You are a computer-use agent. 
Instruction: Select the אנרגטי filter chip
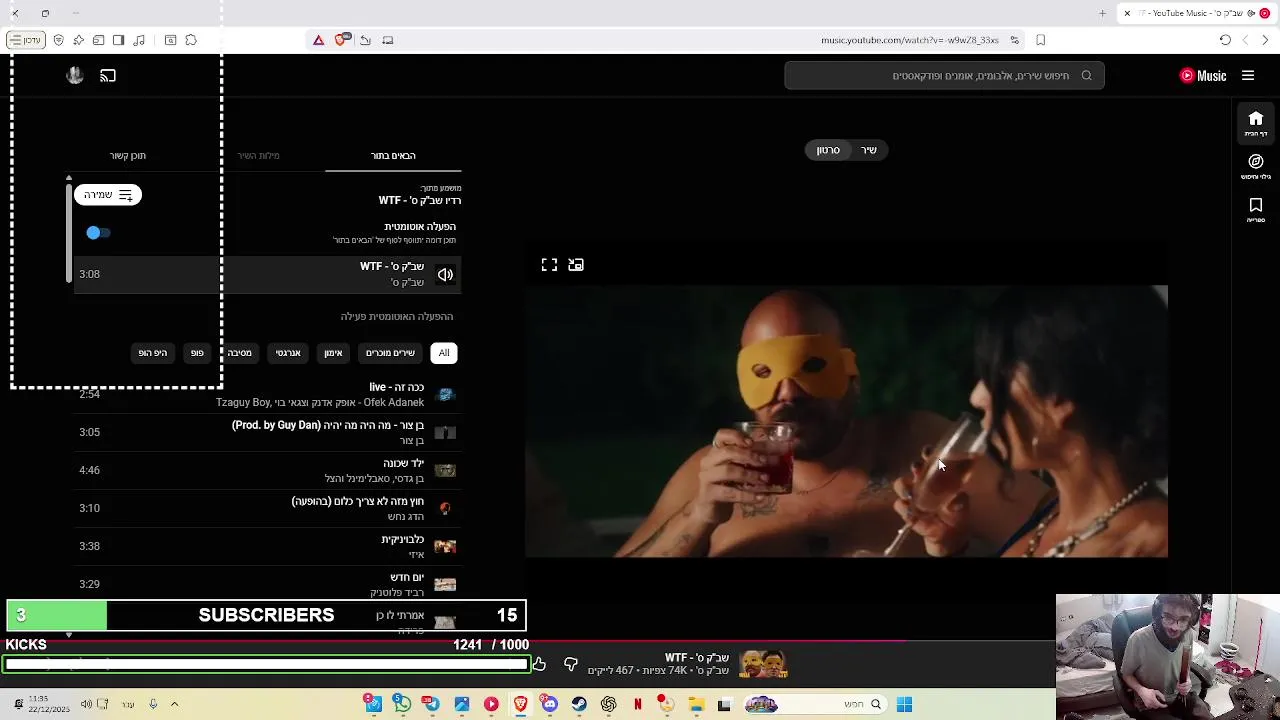288,353
